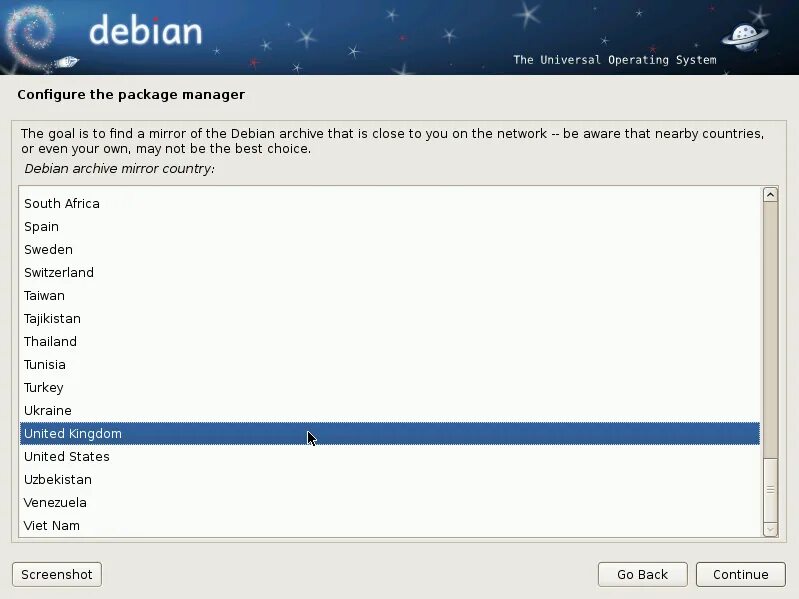The height and width of the screenshot is (599, 799).
Task: Pick Uzbekistan from the list
Action: [390, 479]
